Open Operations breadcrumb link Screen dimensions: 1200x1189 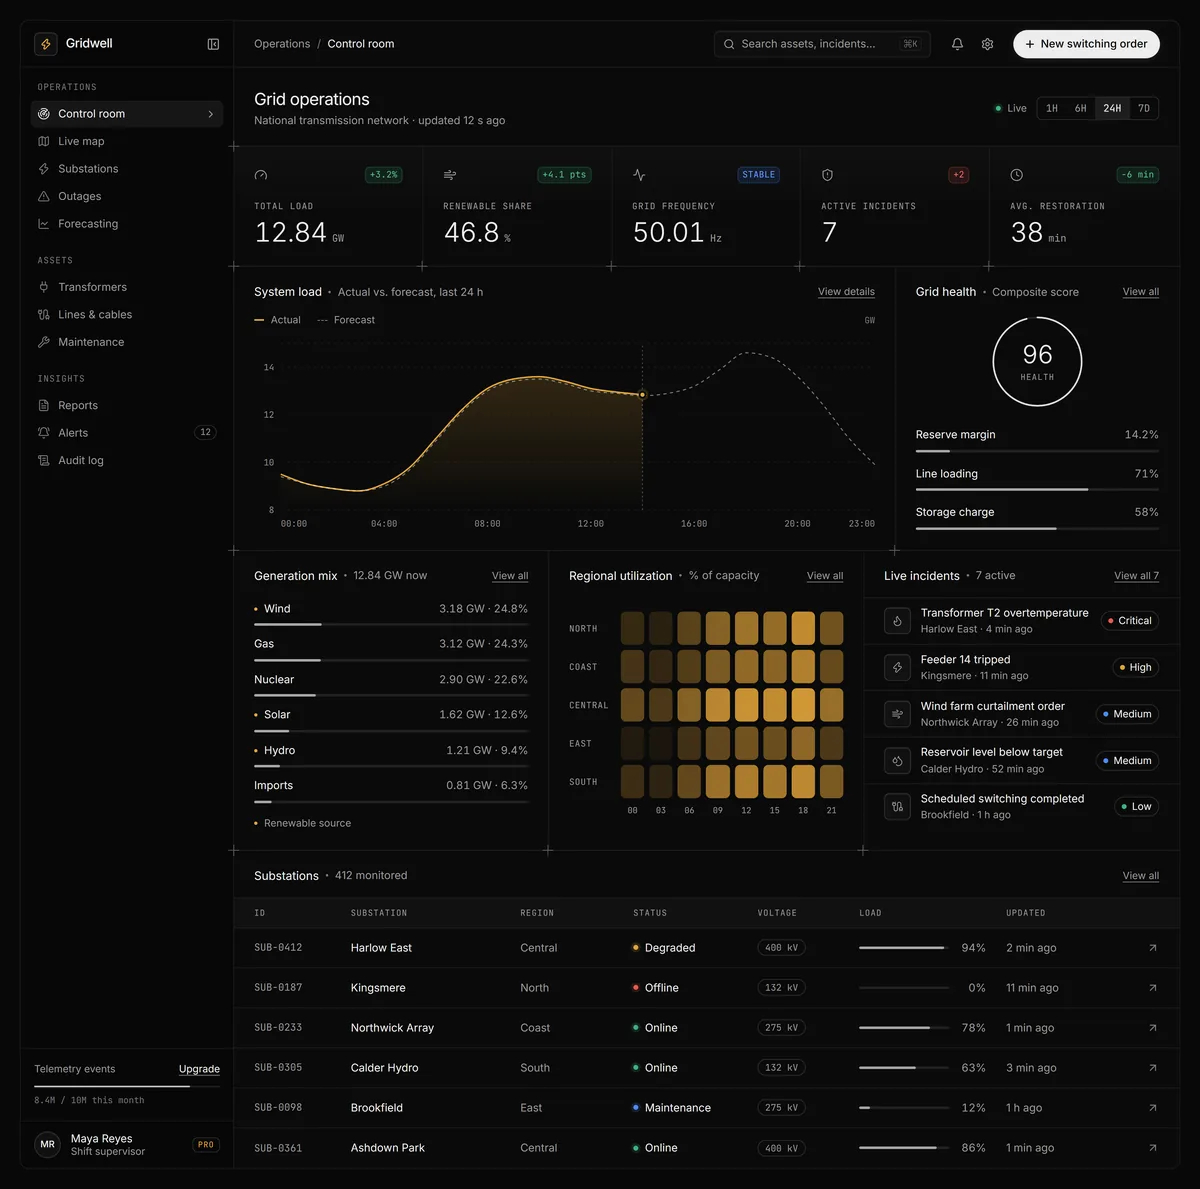click(282, 44)
